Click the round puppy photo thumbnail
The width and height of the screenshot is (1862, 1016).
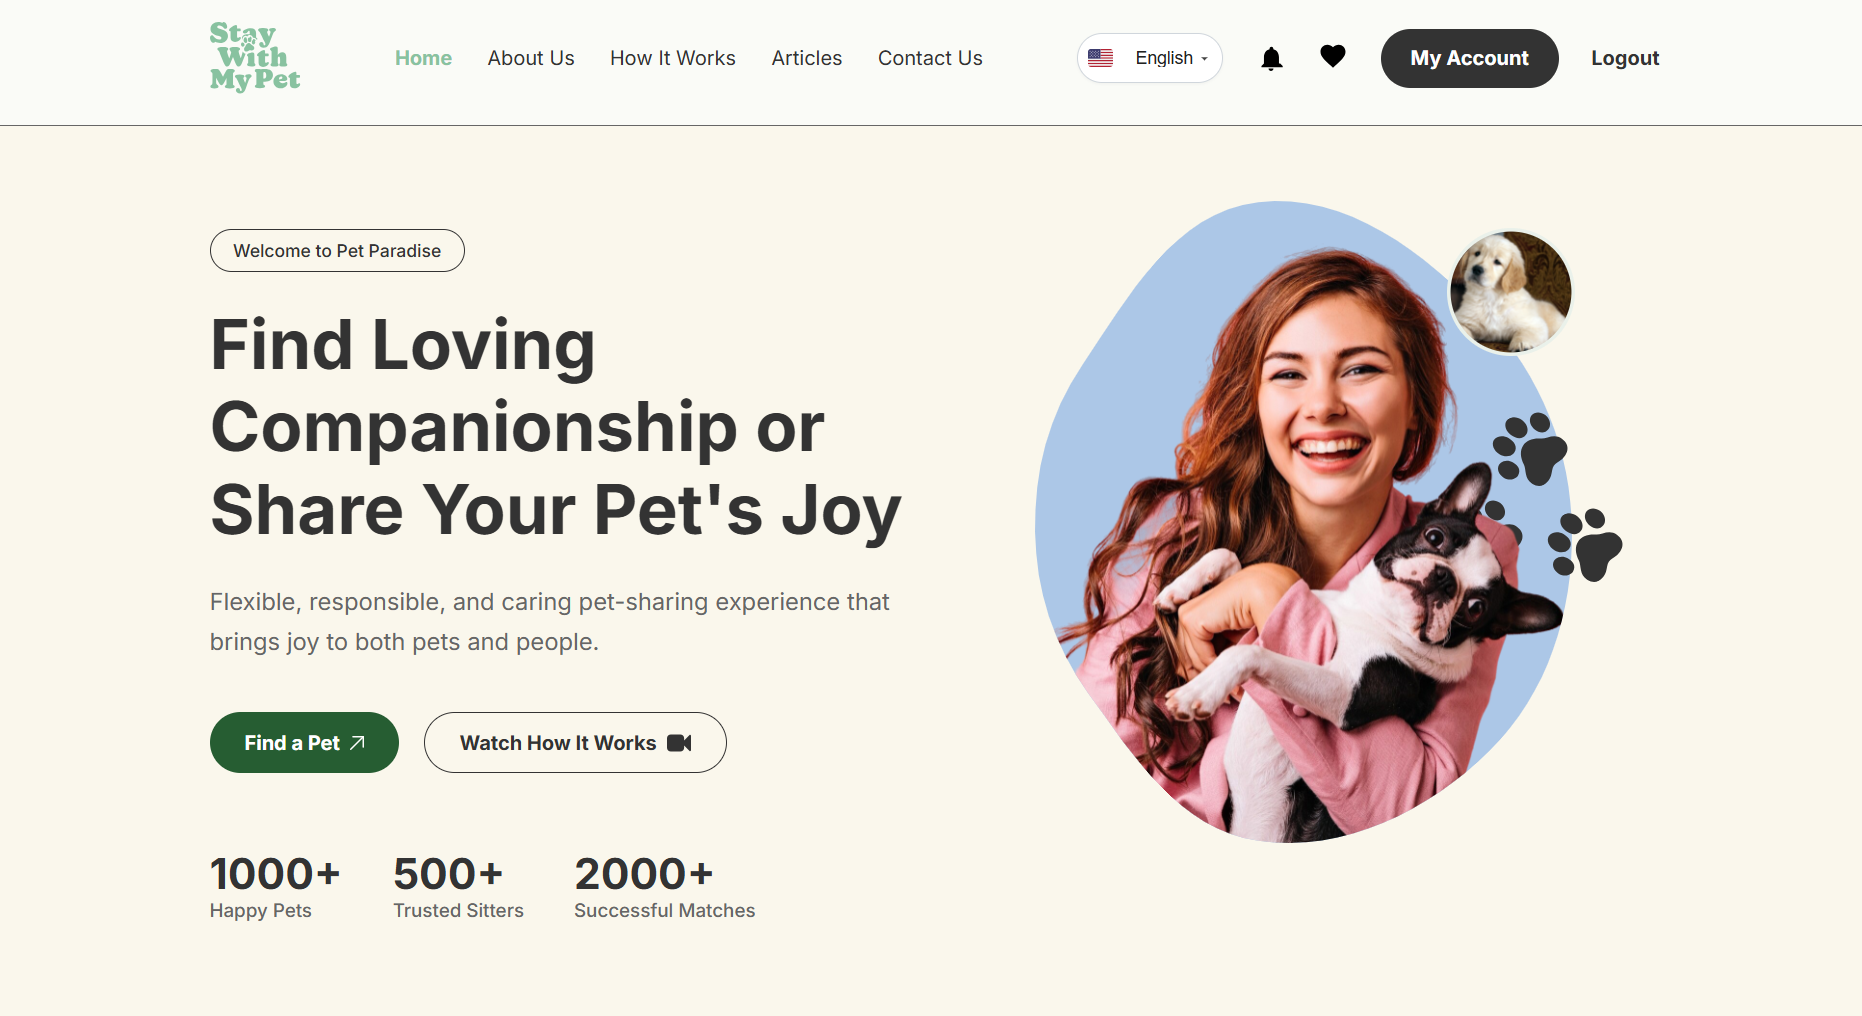click(x=1510, y=292)
